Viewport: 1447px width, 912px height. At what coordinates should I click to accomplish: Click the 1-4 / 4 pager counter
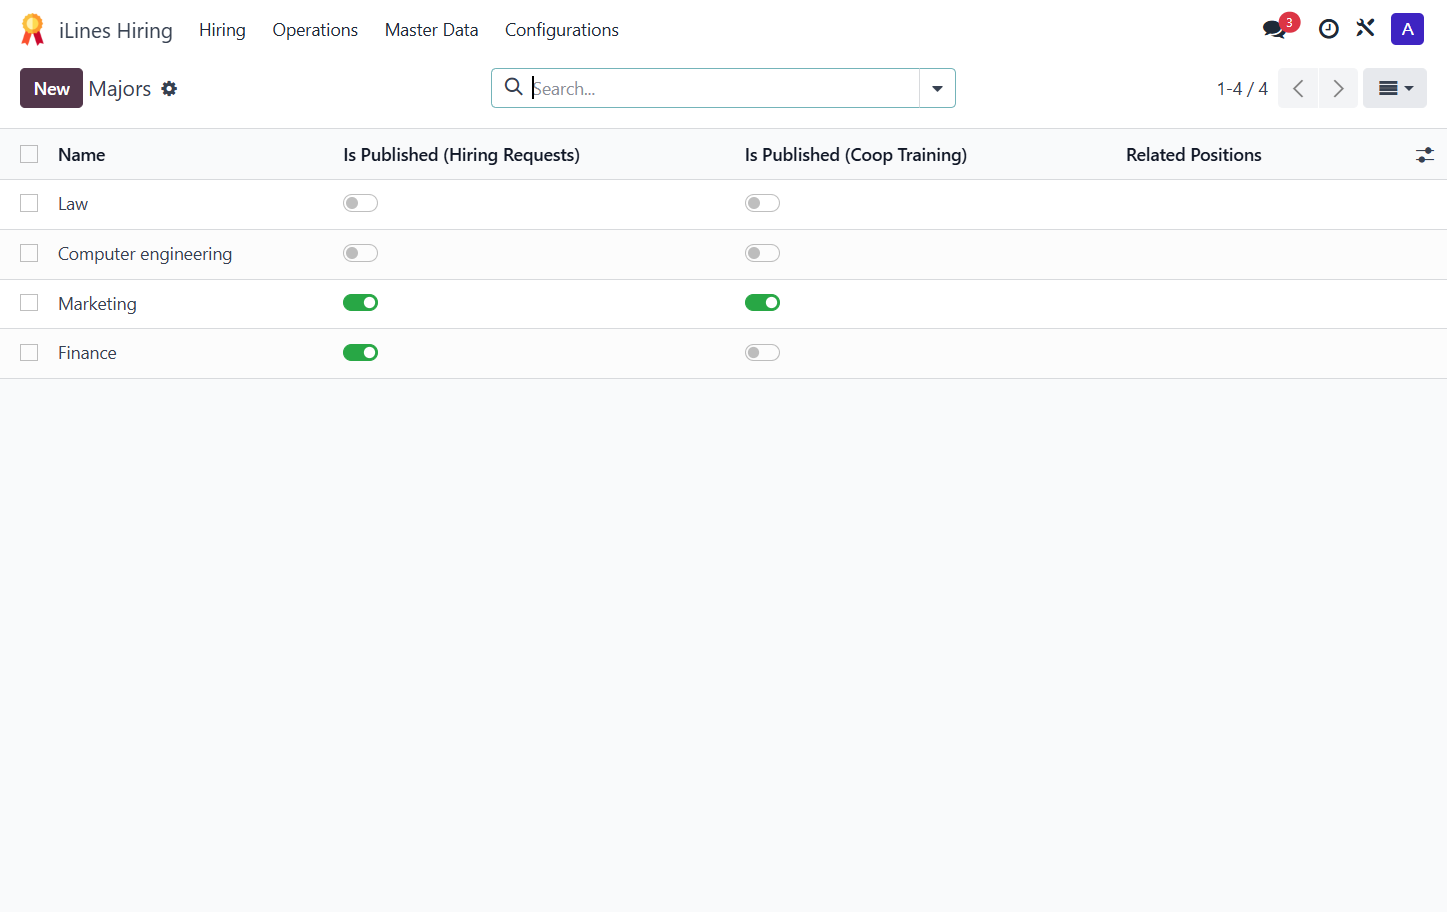(x=1242, y=89)
